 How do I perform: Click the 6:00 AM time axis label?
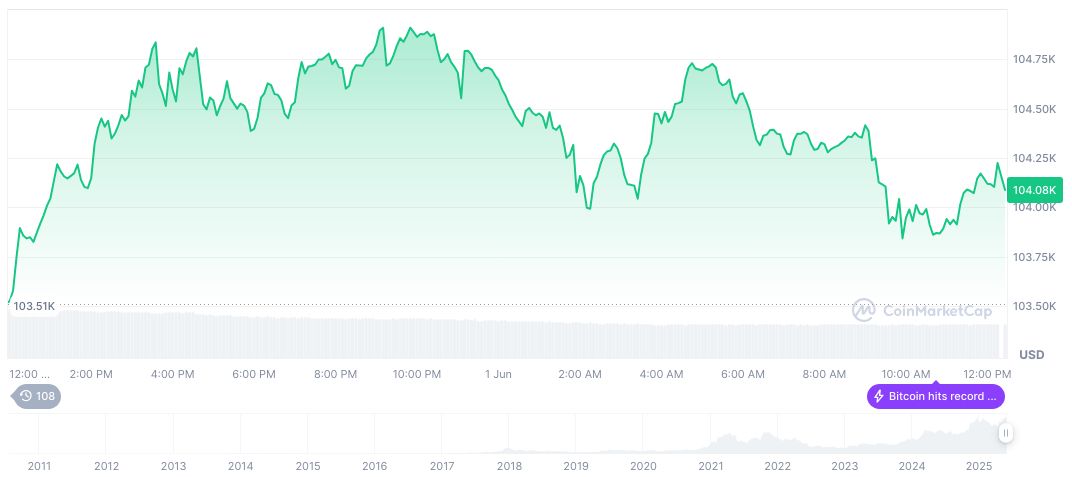[743, 374]
